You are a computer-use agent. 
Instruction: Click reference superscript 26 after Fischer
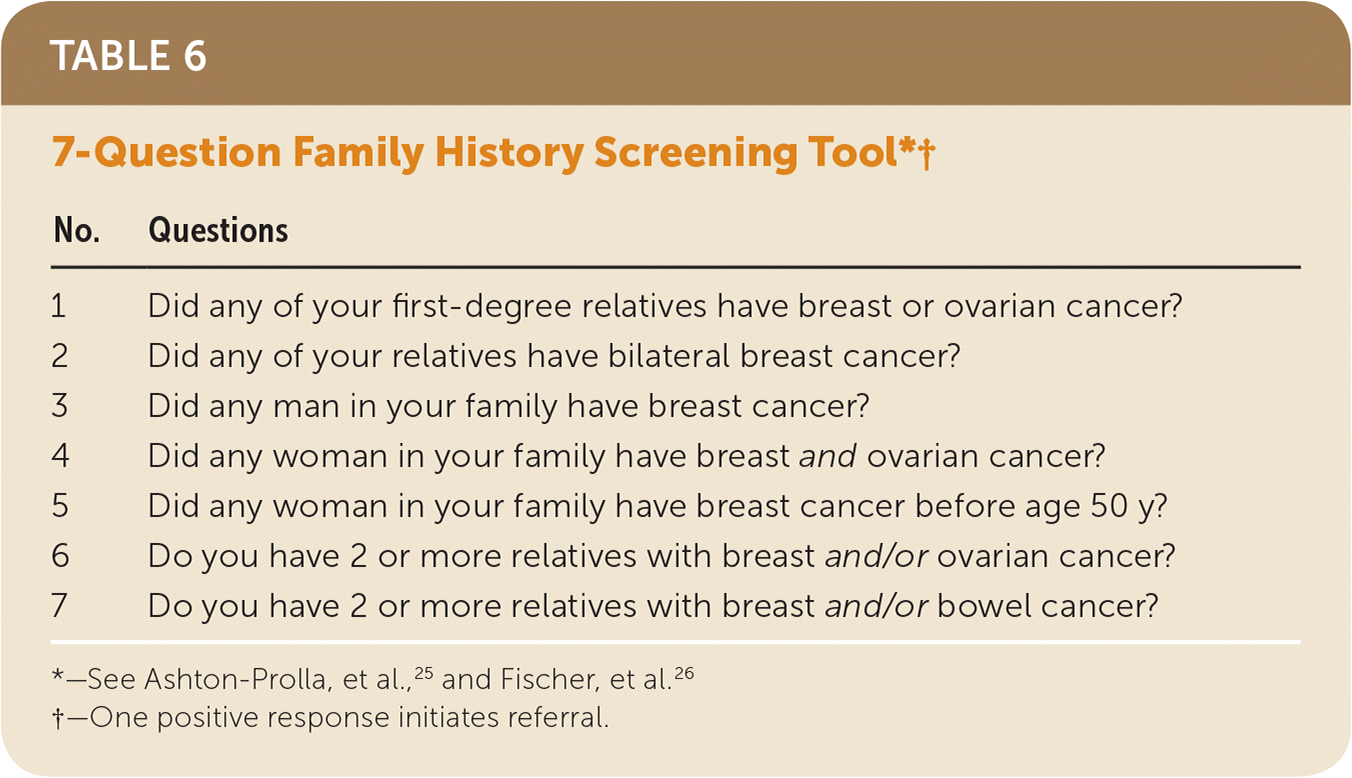tap(682, 672)
